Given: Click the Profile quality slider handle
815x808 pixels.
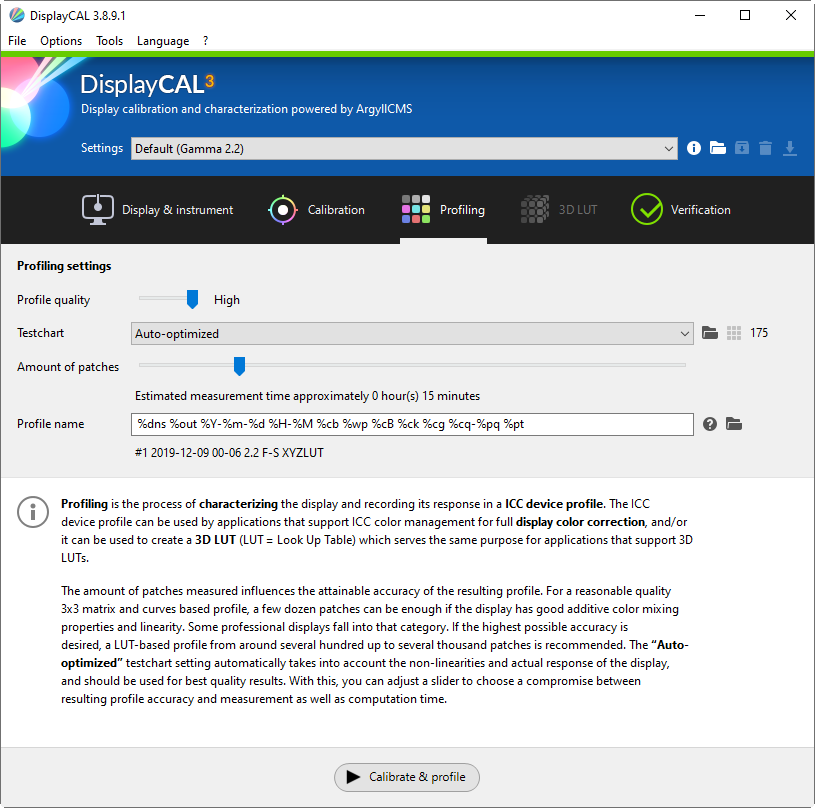Looking at the screenshot, I should click(192, 299).
